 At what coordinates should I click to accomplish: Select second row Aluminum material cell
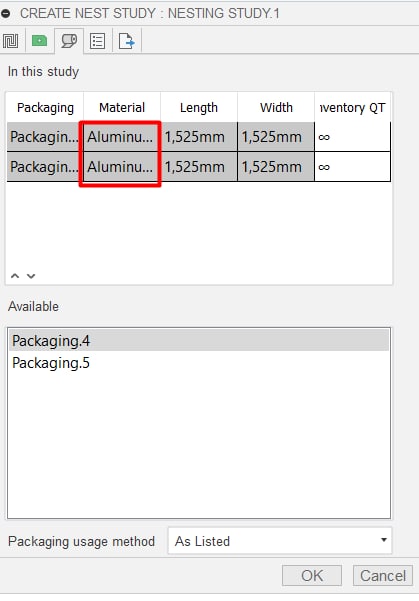click(x=120, y=167)
